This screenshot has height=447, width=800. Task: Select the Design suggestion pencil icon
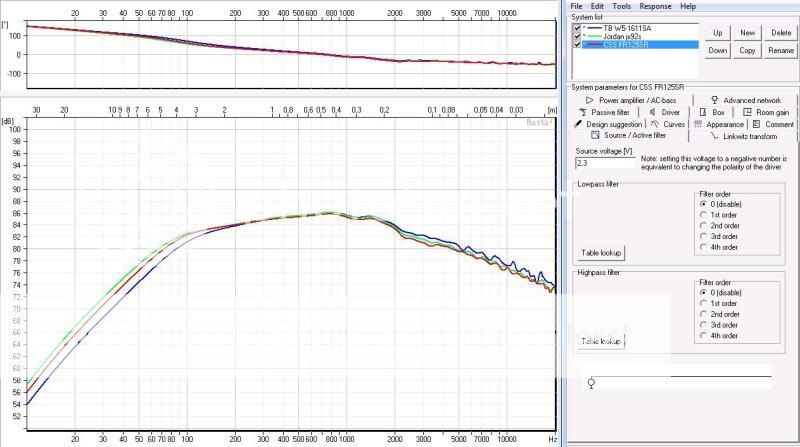(x=579, y=124)
